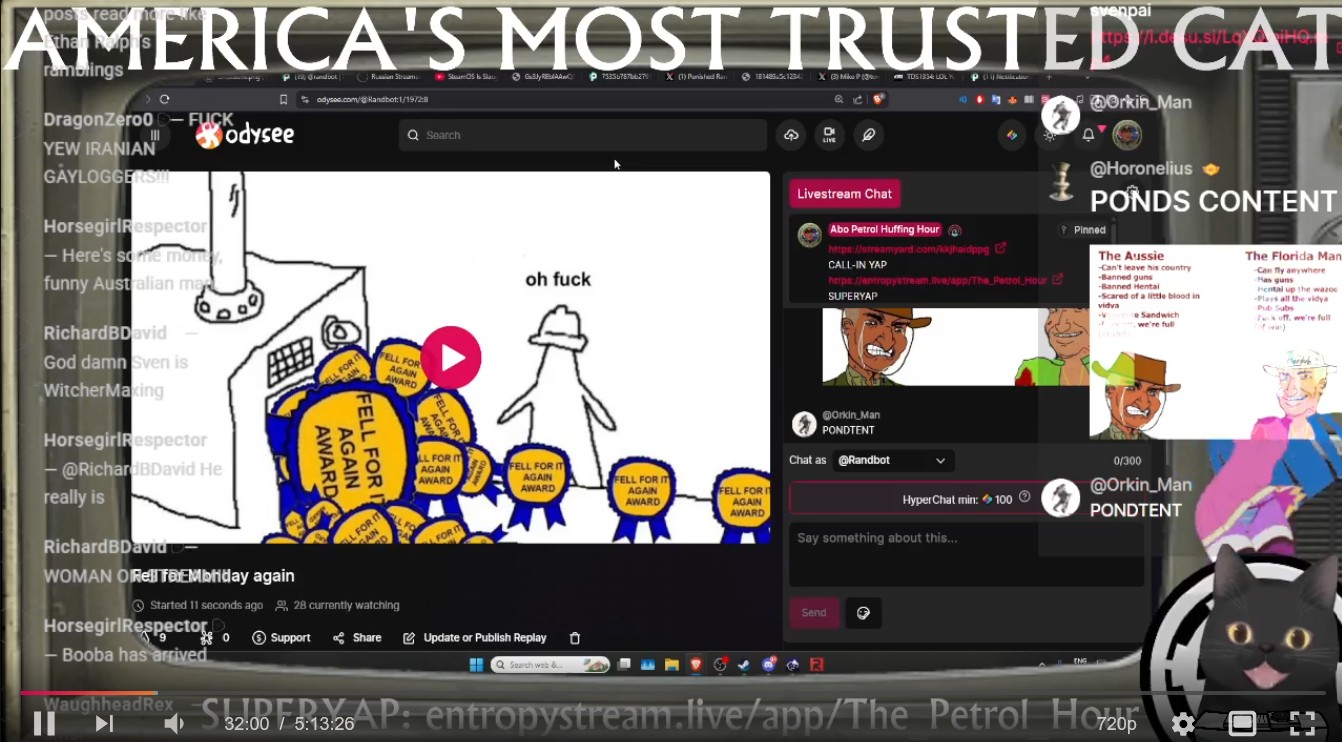Switch the player to theater mode
The image size is (1342, 742).
pyautogui.click(x=1242, y=723)
